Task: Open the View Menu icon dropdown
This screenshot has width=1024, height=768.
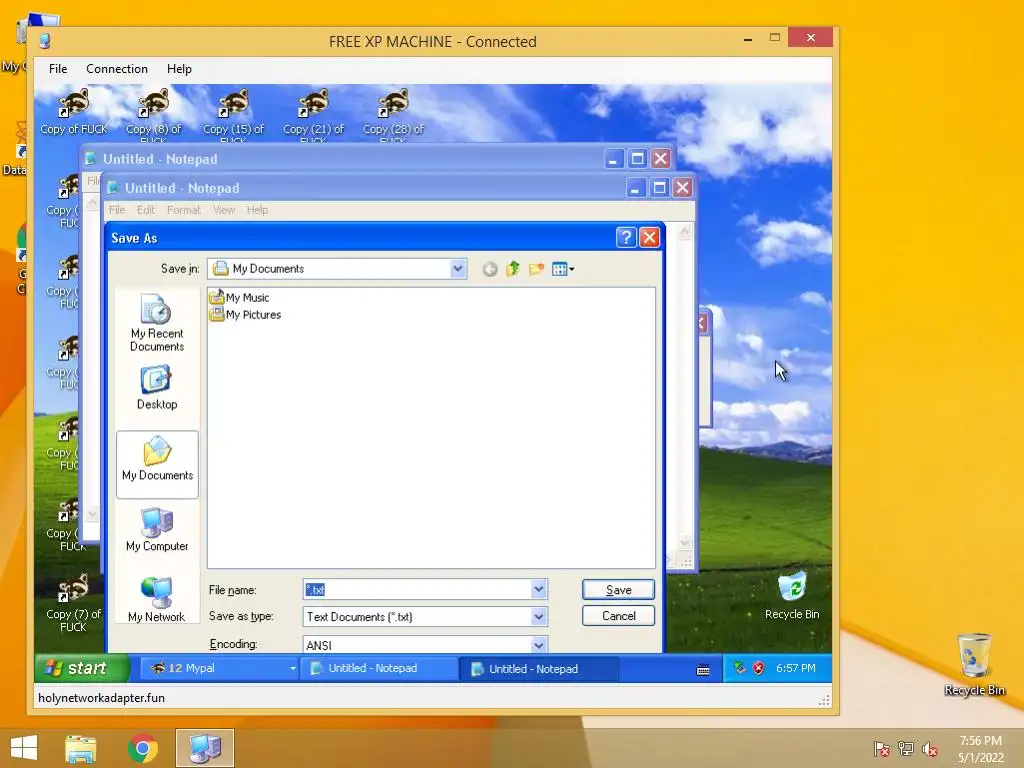Action: (563, 269)
